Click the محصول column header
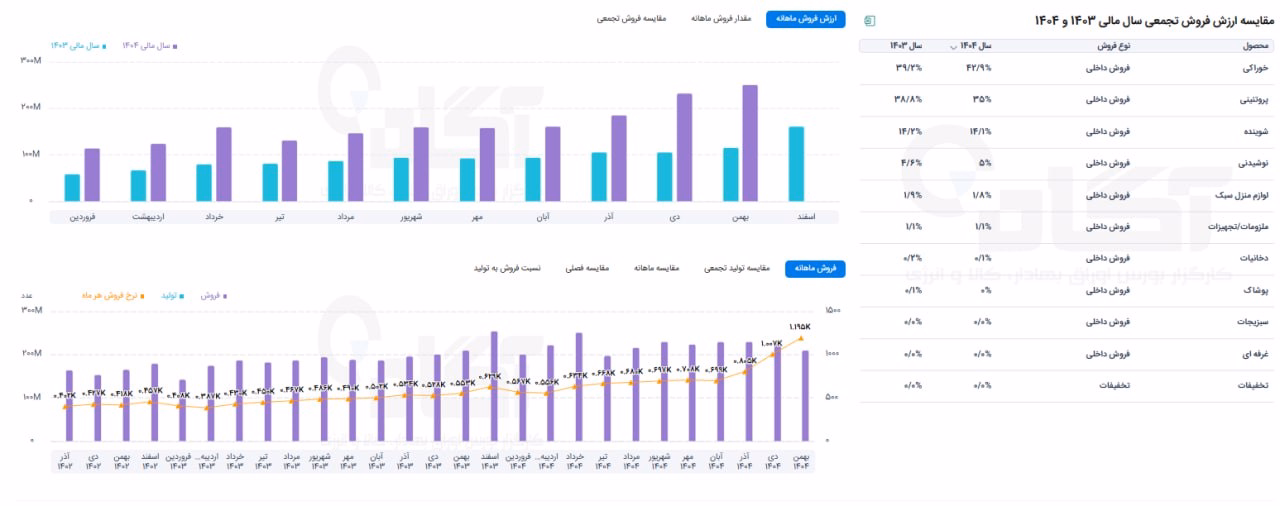Viewport: 1280px width, 506px height. tap(1254, 46)
